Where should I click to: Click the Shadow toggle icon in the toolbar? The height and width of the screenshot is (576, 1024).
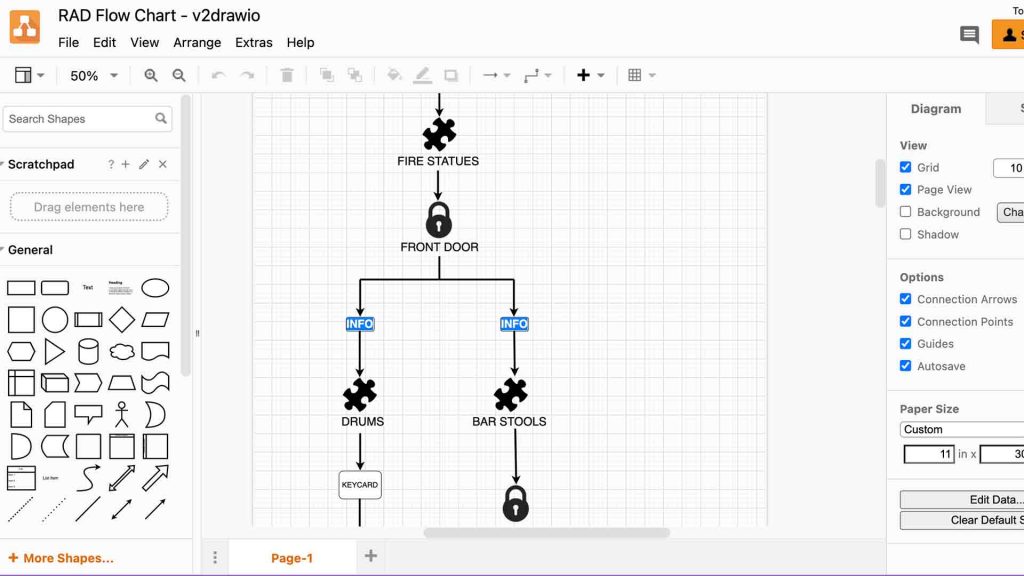(450, 75)
